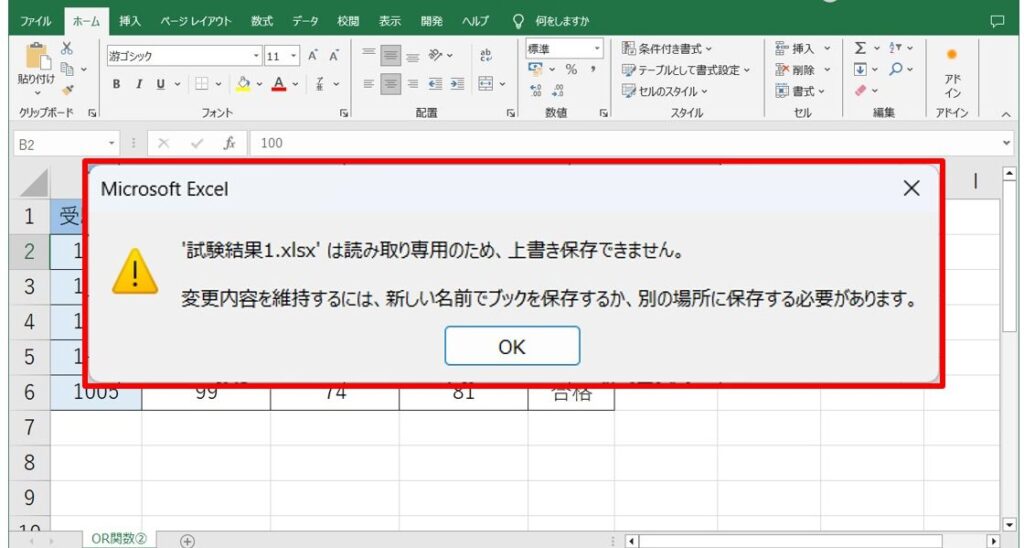Close the Microsoft Excel dialog with X
Image resolution: width=1024 pixels, height=548 pixels.
(x=911, y=188)
